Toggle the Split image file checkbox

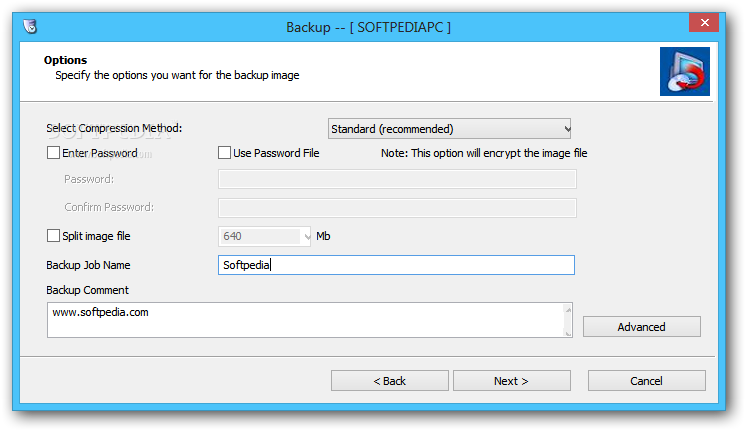pyautogui.click(x=53, y=235)
